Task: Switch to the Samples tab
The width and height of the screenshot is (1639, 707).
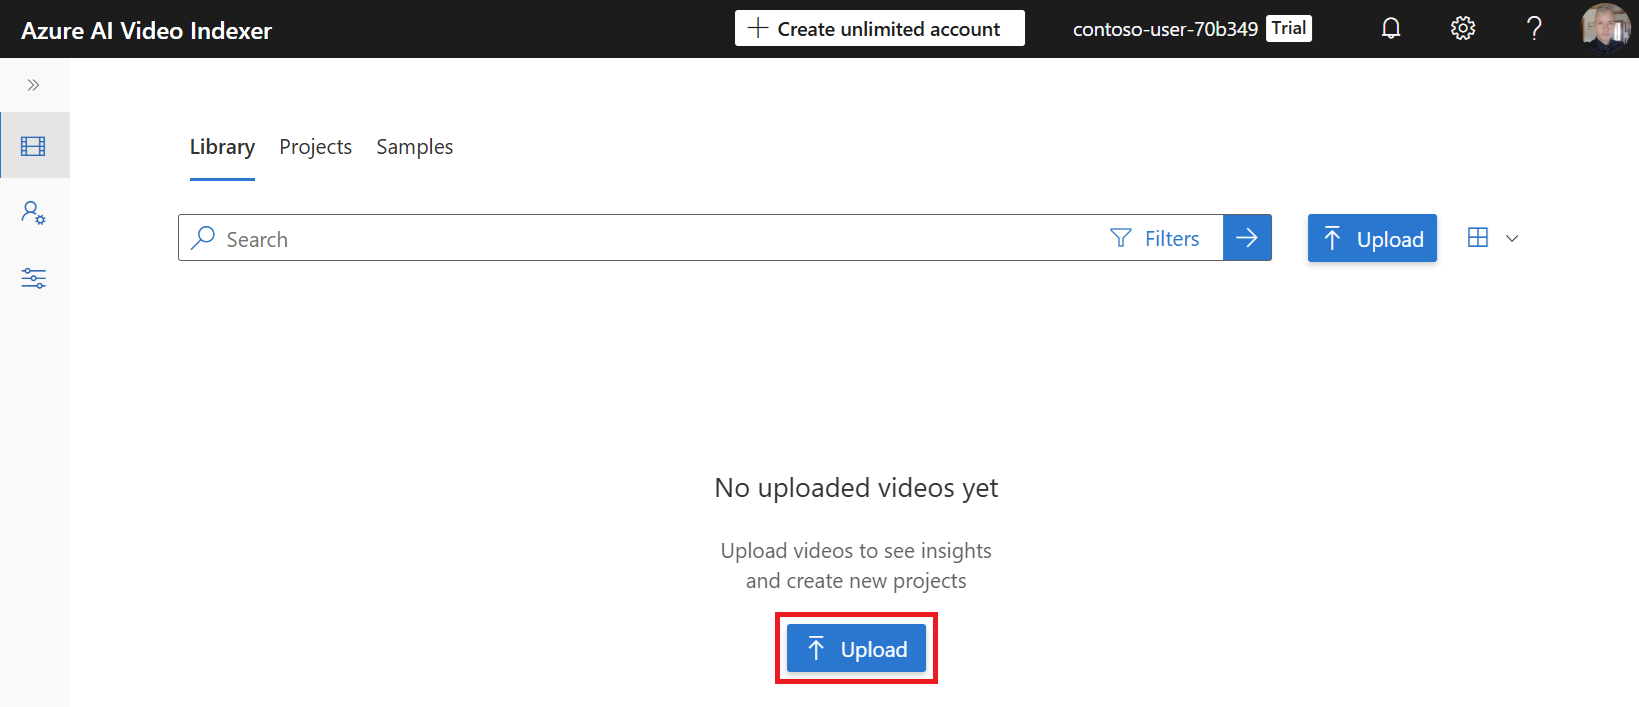Action: point(414,147)
